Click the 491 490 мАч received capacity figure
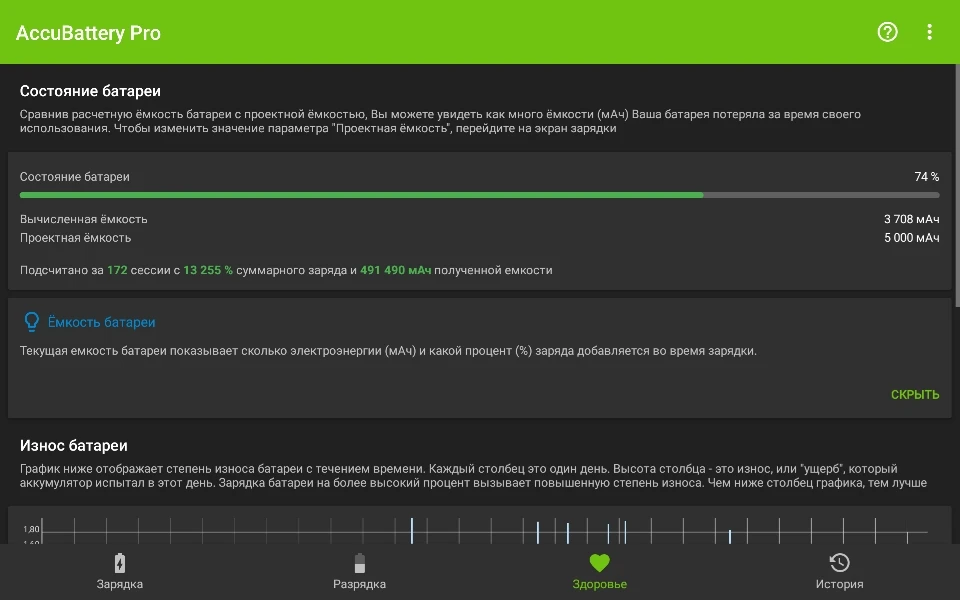The image size is (960, 600). tap(396, 270)
